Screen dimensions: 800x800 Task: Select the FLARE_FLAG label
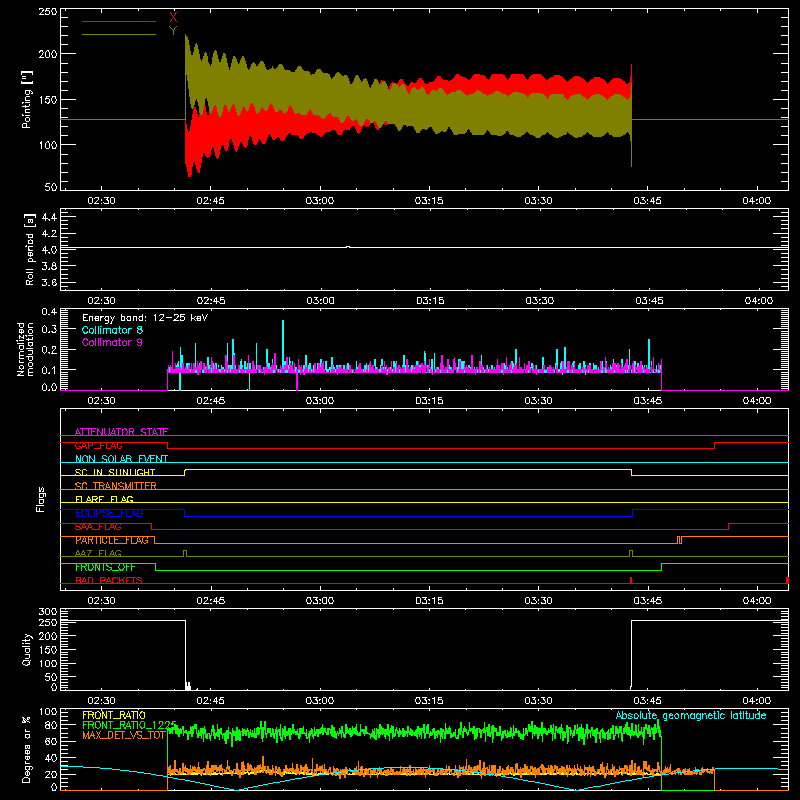click(x=104, y=499)
